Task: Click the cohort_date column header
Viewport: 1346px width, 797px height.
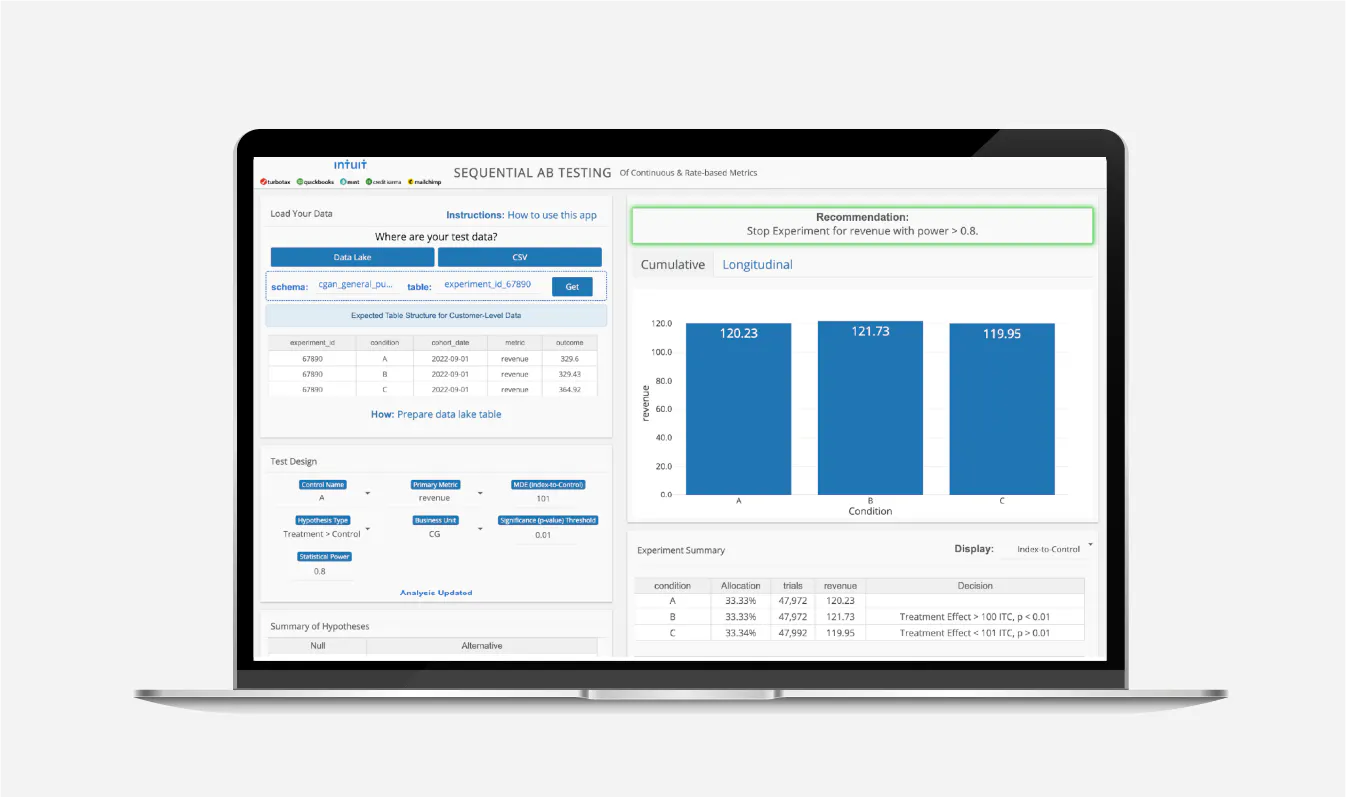Action: (x=450, y=342)
